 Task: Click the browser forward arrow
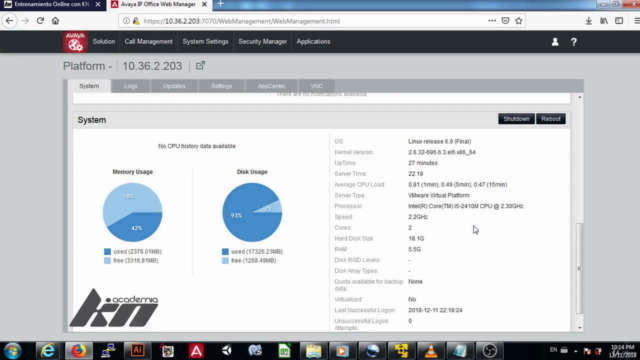click(25, 21)
